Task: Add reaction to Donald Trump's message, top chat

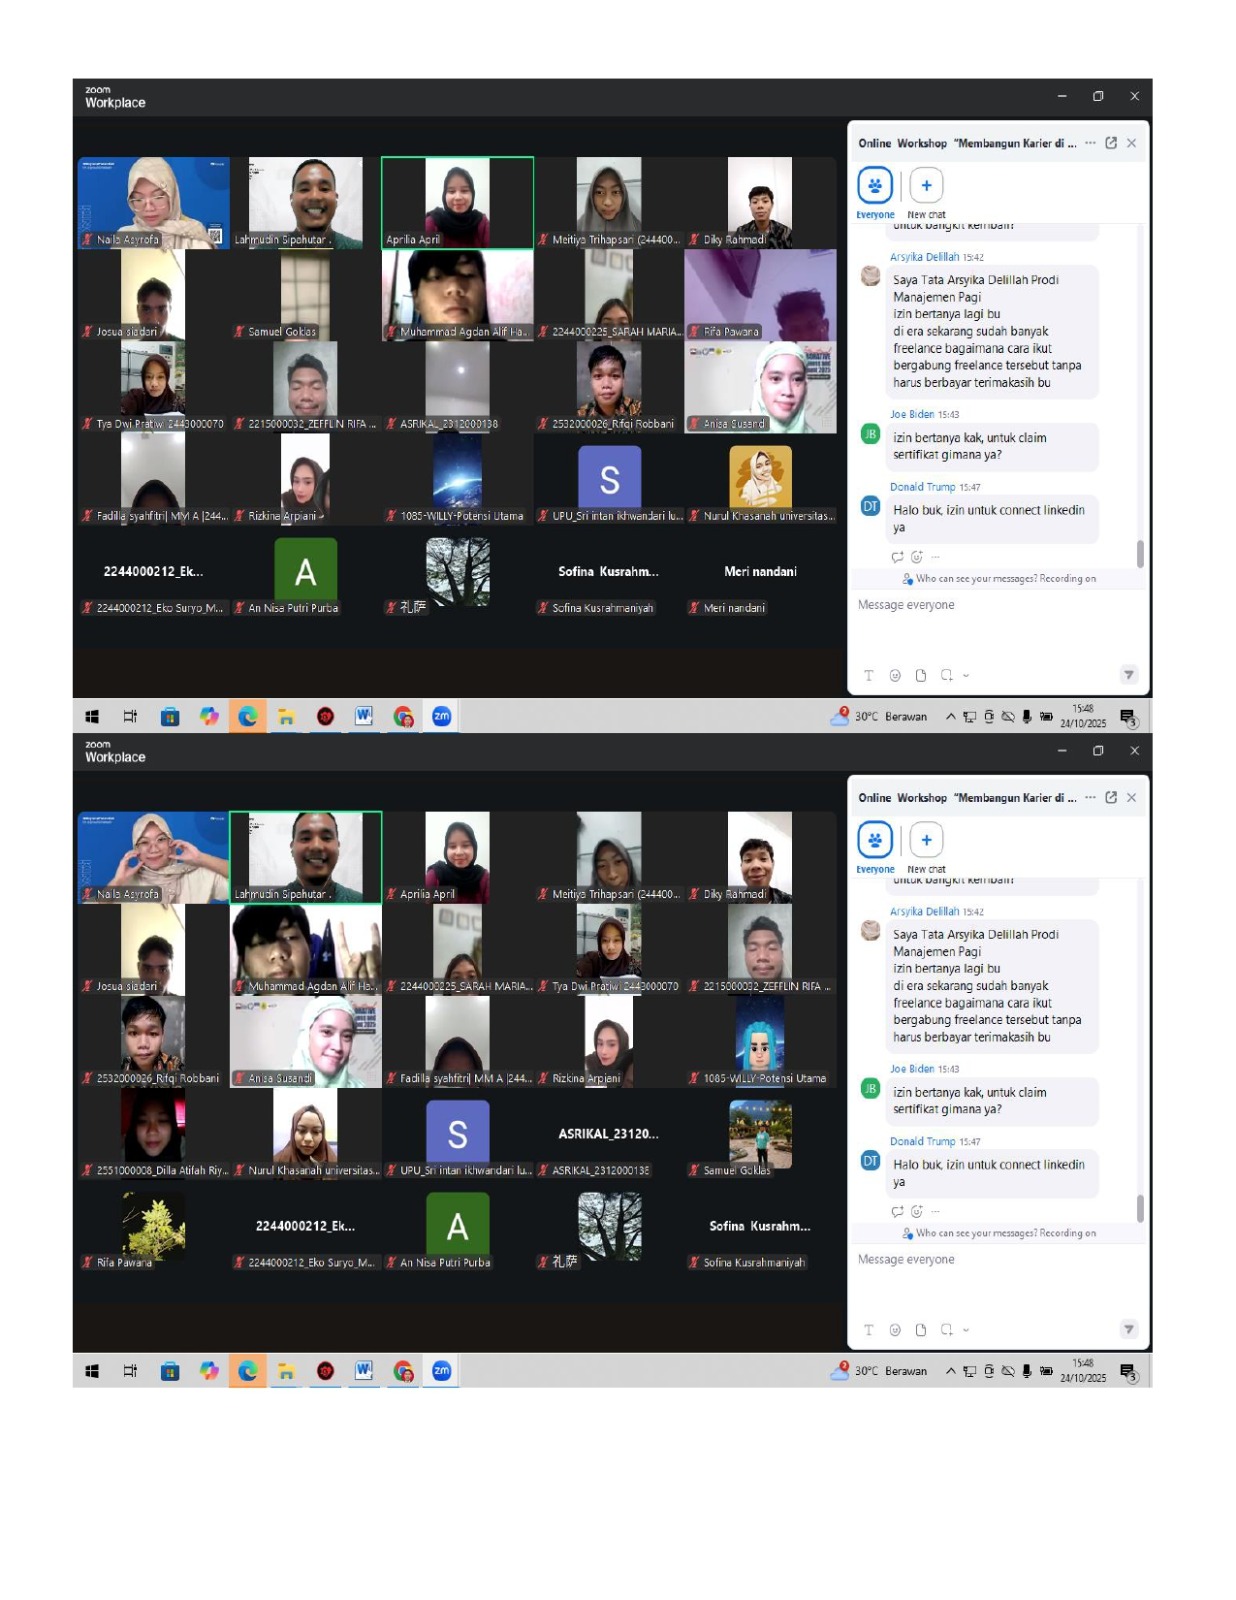Action: 916,557
